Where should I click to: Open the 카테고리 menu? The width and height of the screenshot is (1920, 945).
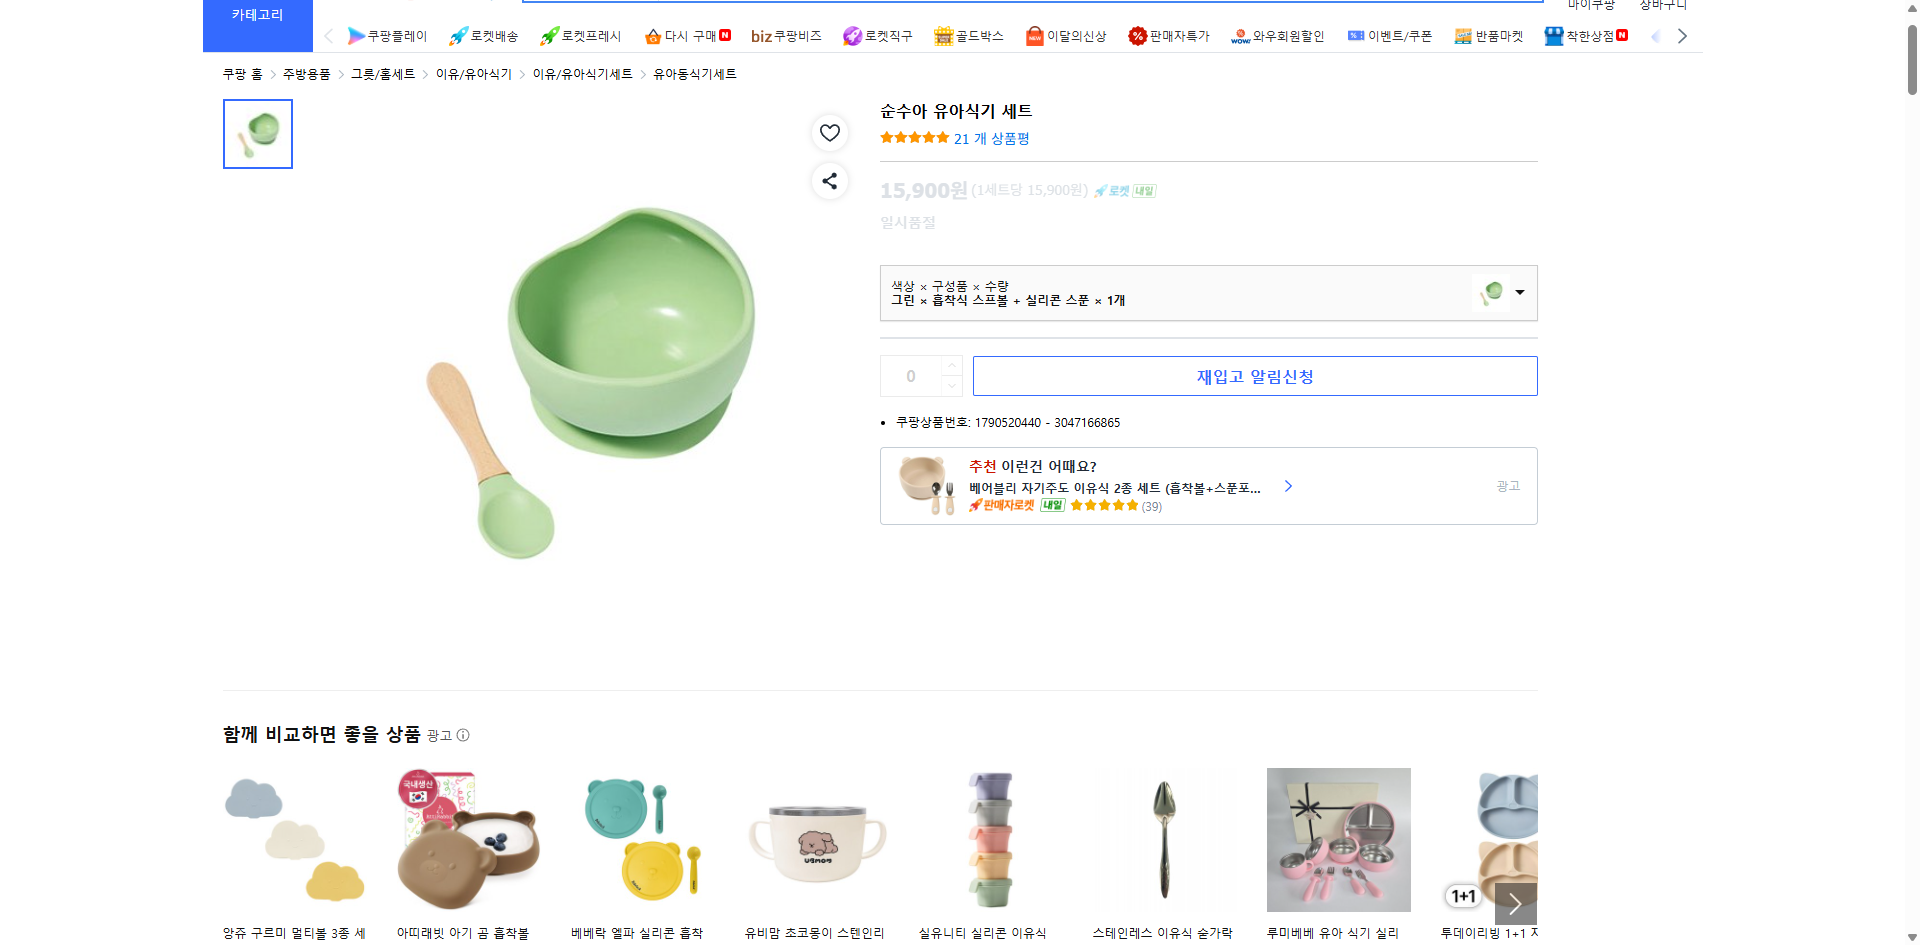point(257,14)
